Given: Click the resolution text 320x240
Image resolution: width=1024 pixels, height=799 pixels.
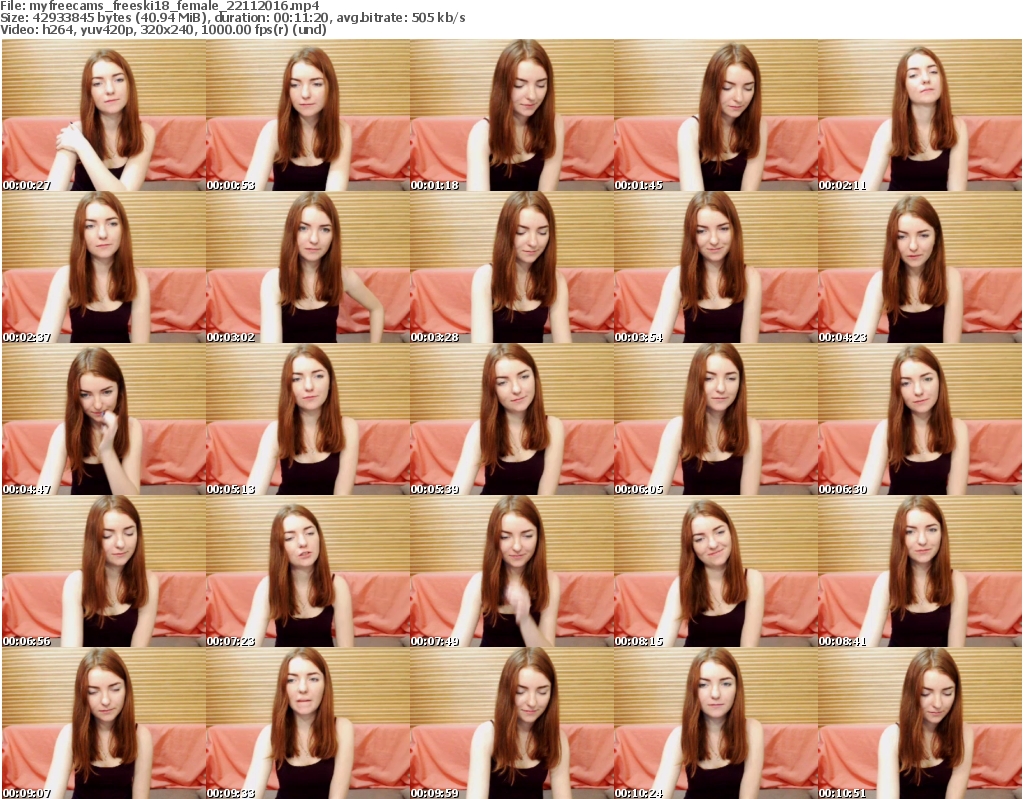Looking at the screenshot, I should coord(165,29).
